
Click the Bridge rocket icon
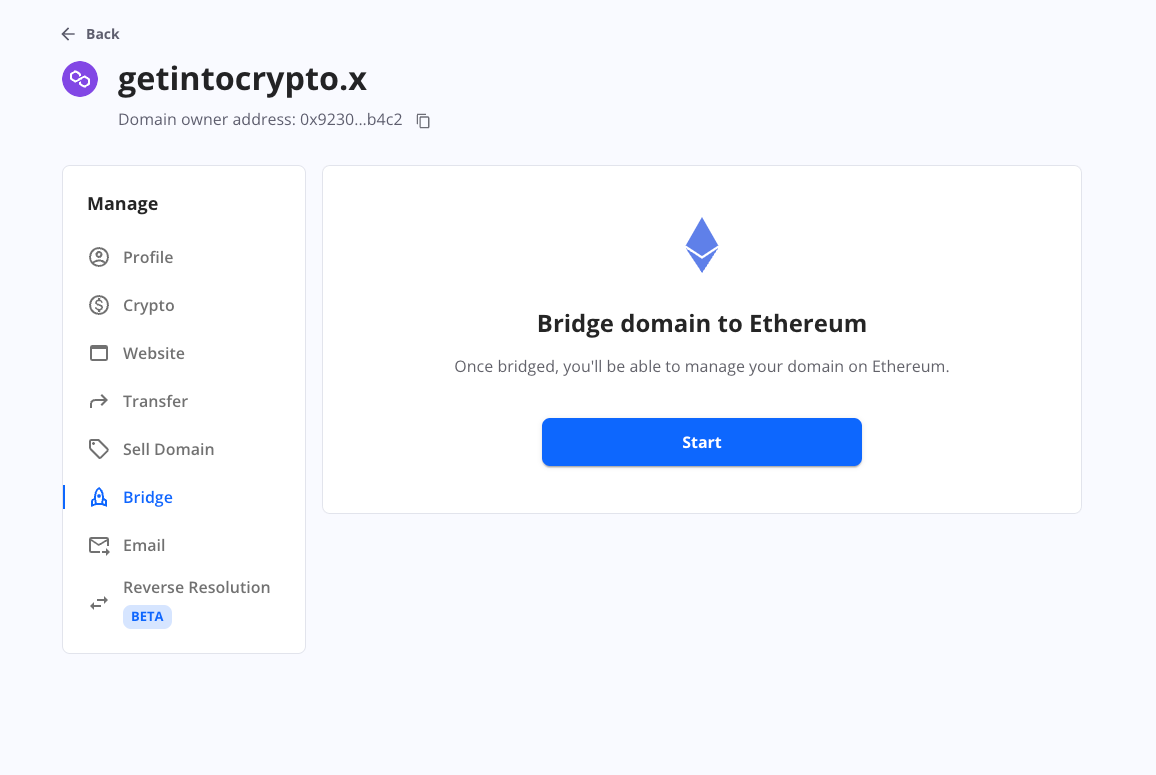(98, 497)
